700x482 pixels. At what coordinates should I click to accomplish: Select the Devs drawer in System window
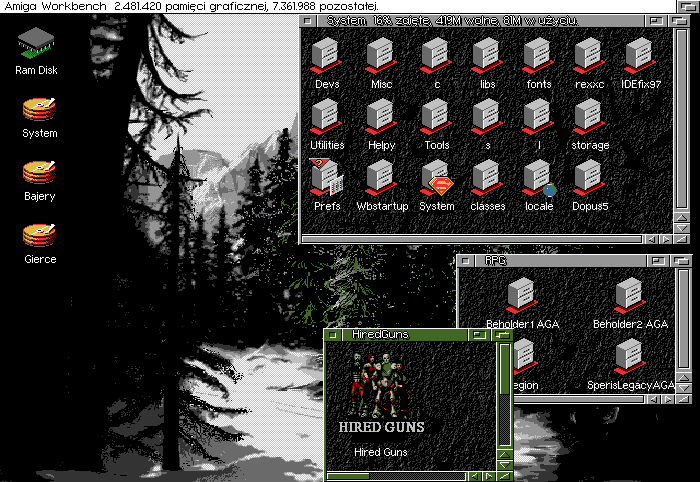327,63
